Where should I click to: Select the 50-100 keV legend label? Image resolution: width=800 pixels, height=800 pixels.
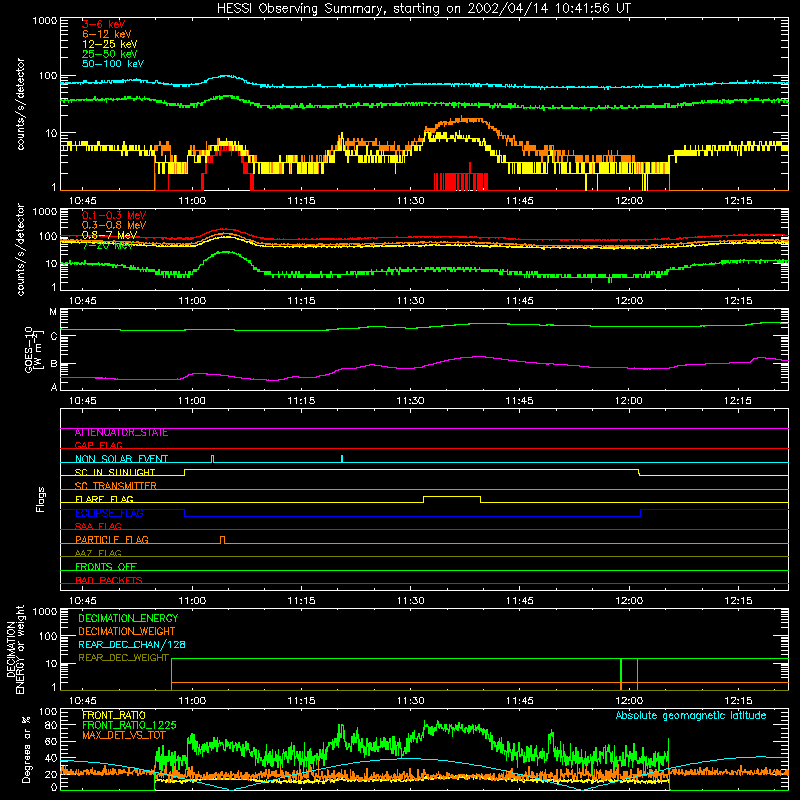113,64
